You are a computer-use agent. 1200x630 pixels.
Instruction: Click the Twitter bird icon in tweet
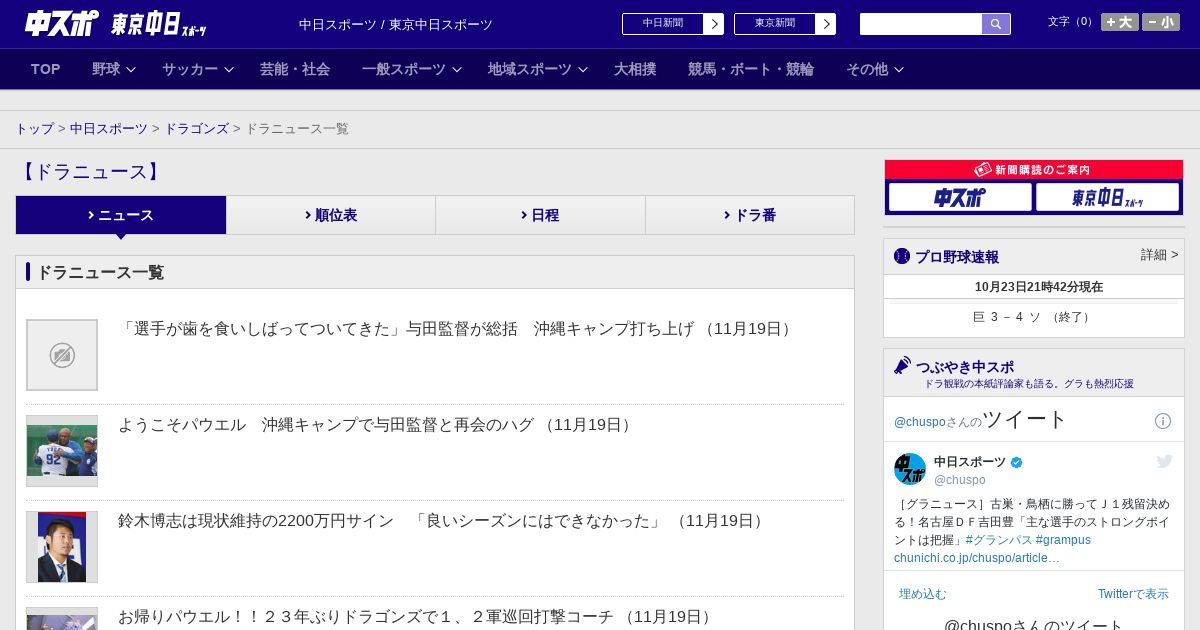(x=1164, y=461)
